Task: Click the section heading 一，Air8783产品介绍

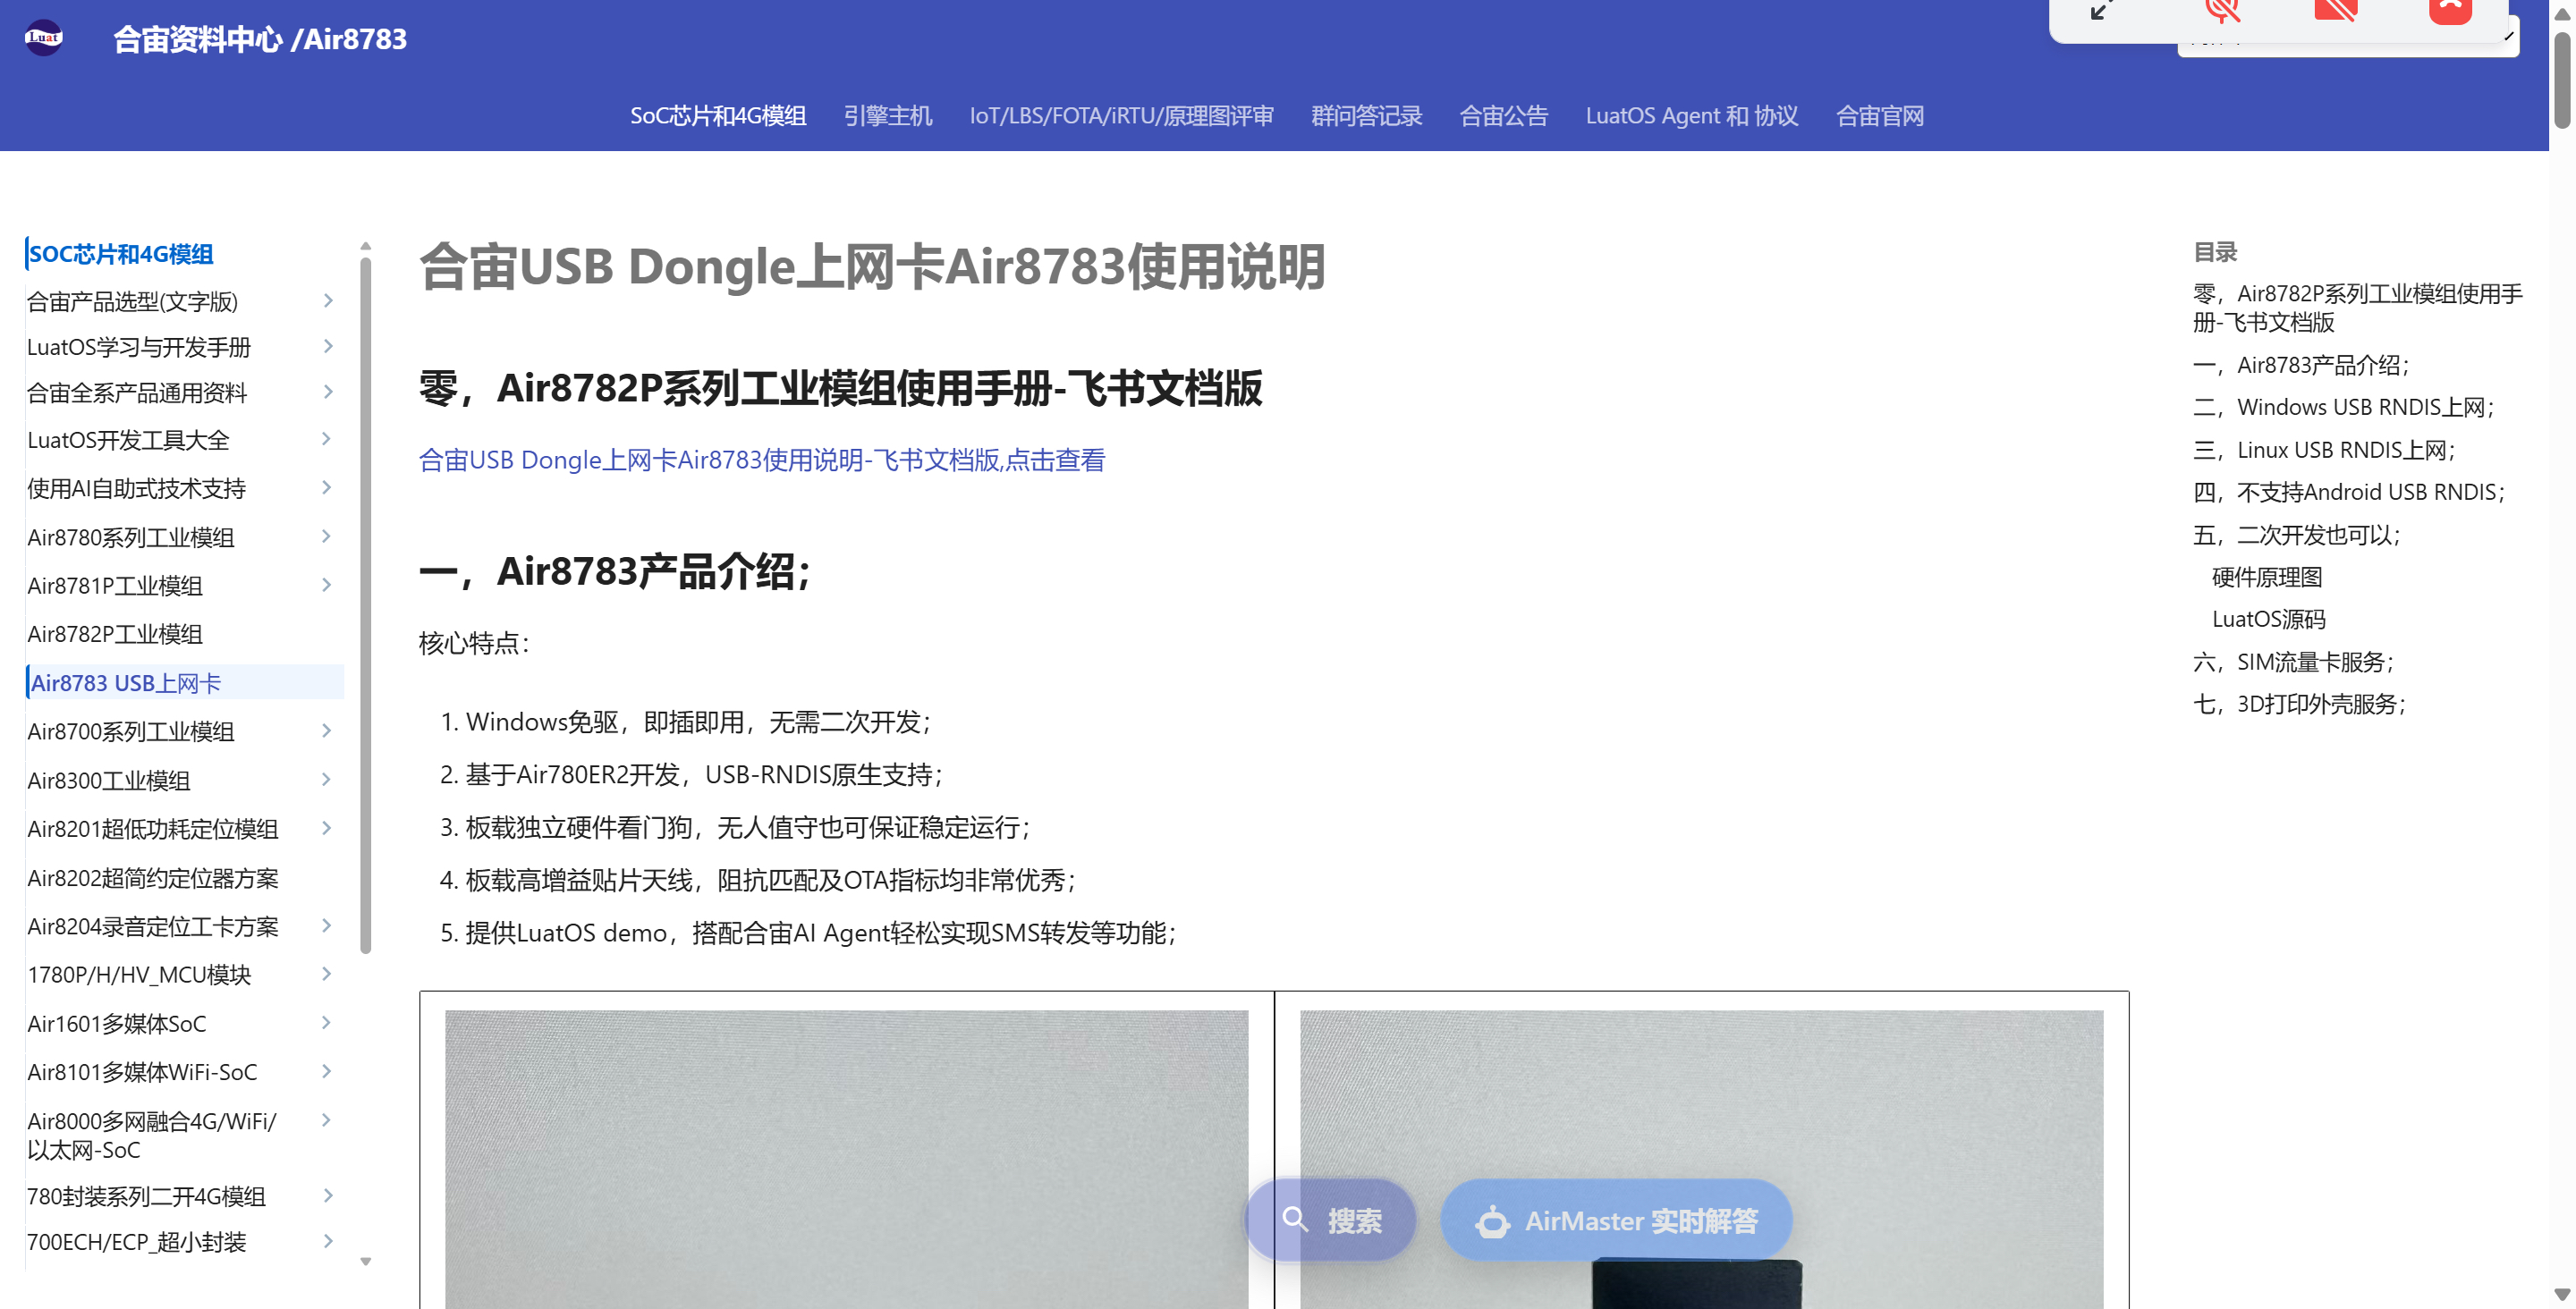Action: tap(615, 572)
